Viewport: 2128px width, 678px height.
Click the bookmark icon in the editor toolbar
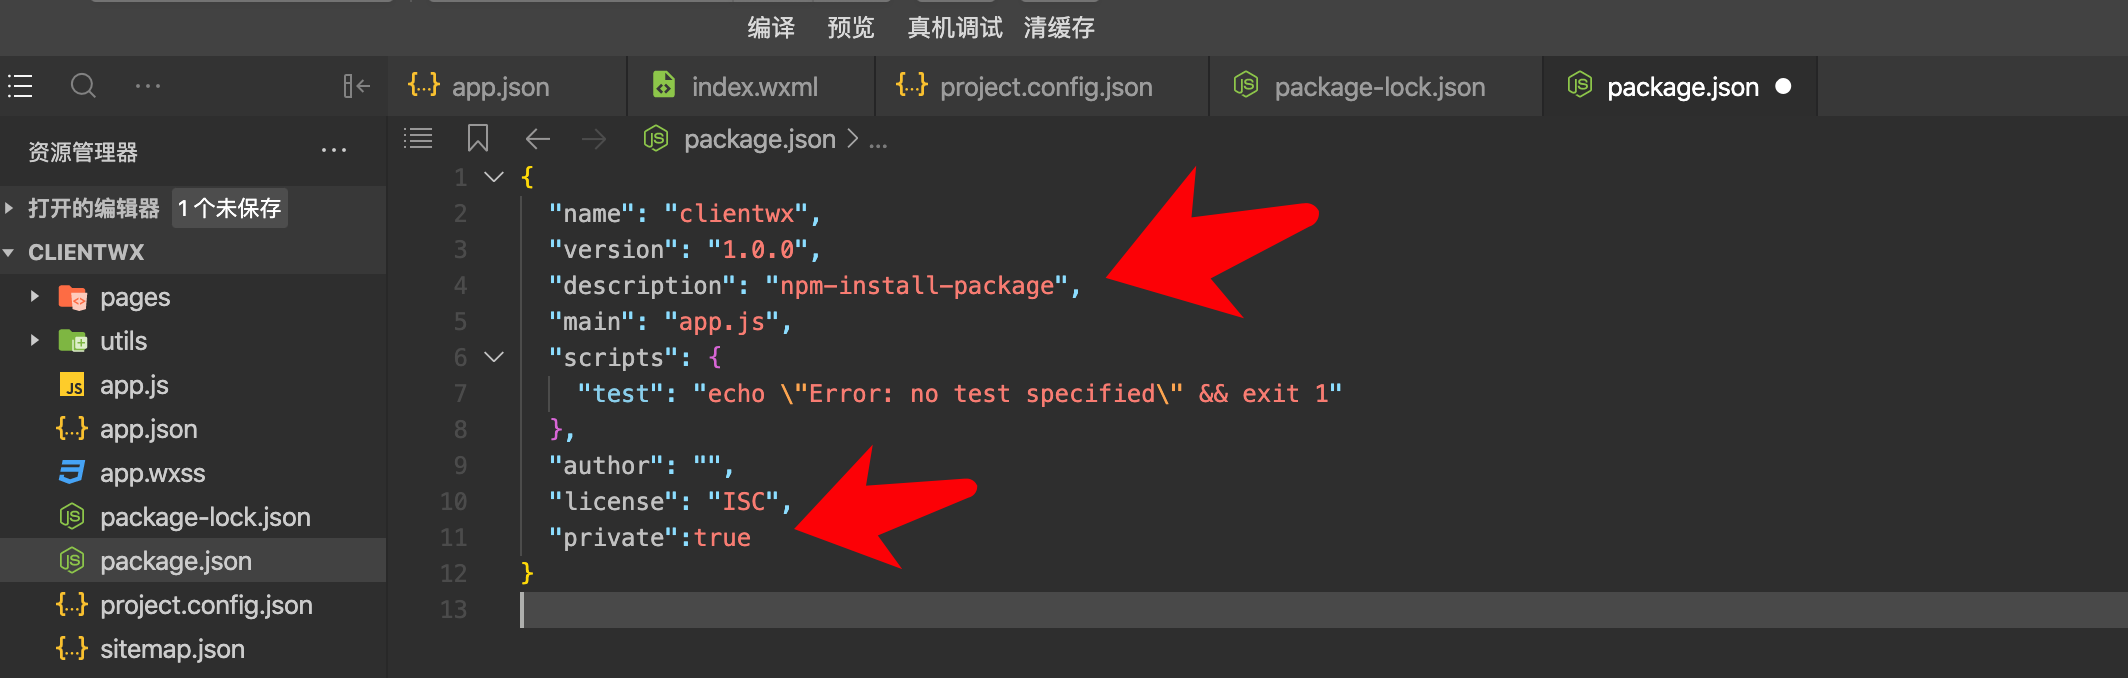478,138
